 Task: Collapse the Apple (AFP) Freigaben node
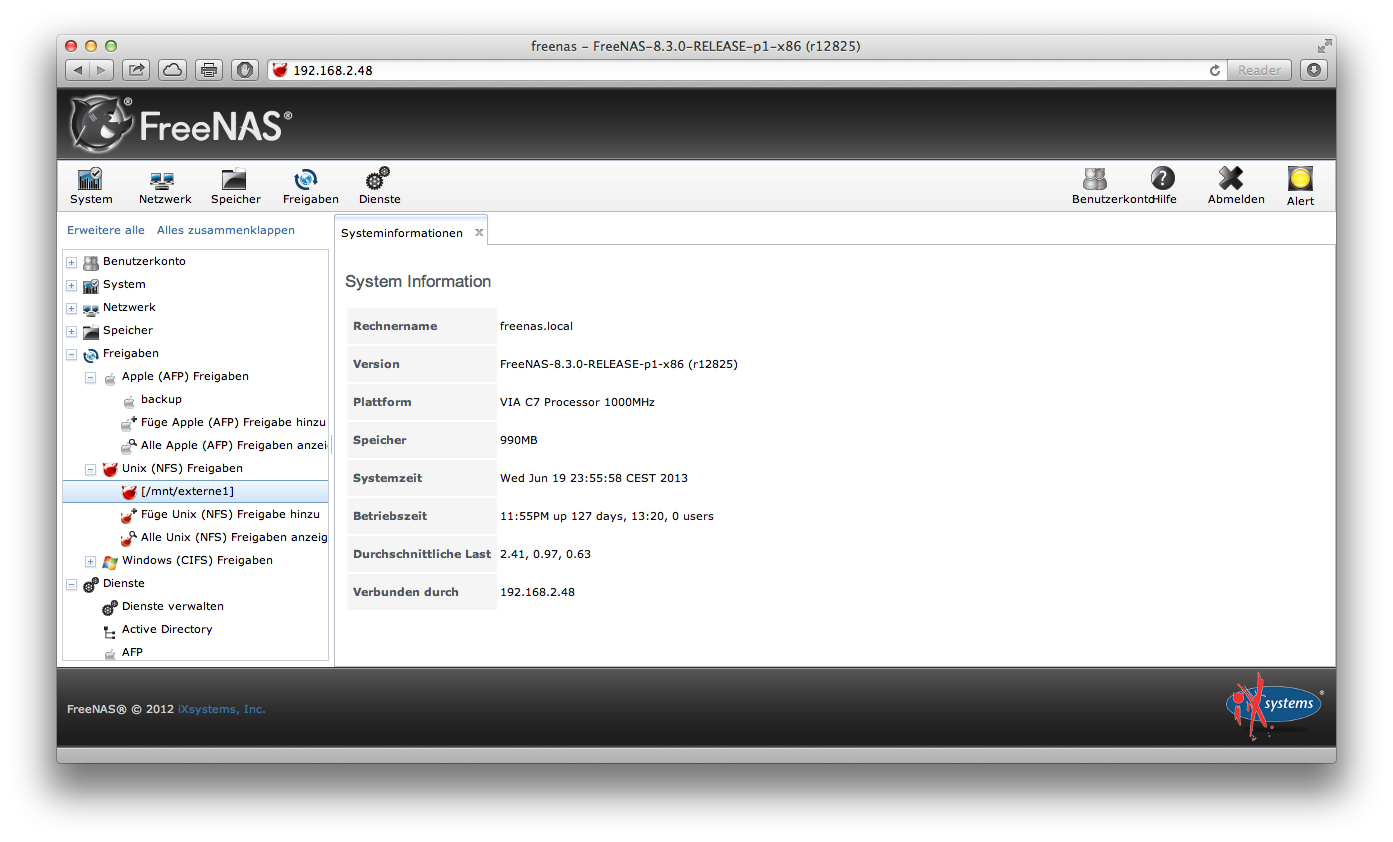[91, 378]
